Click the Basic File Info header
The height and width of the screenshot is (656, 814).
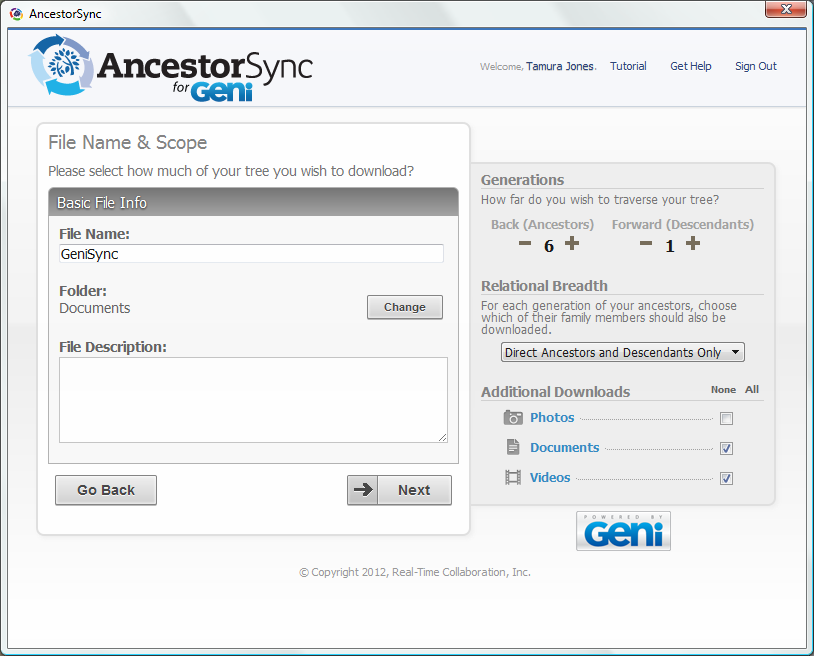pyautogui.click(x=253, y=202)
